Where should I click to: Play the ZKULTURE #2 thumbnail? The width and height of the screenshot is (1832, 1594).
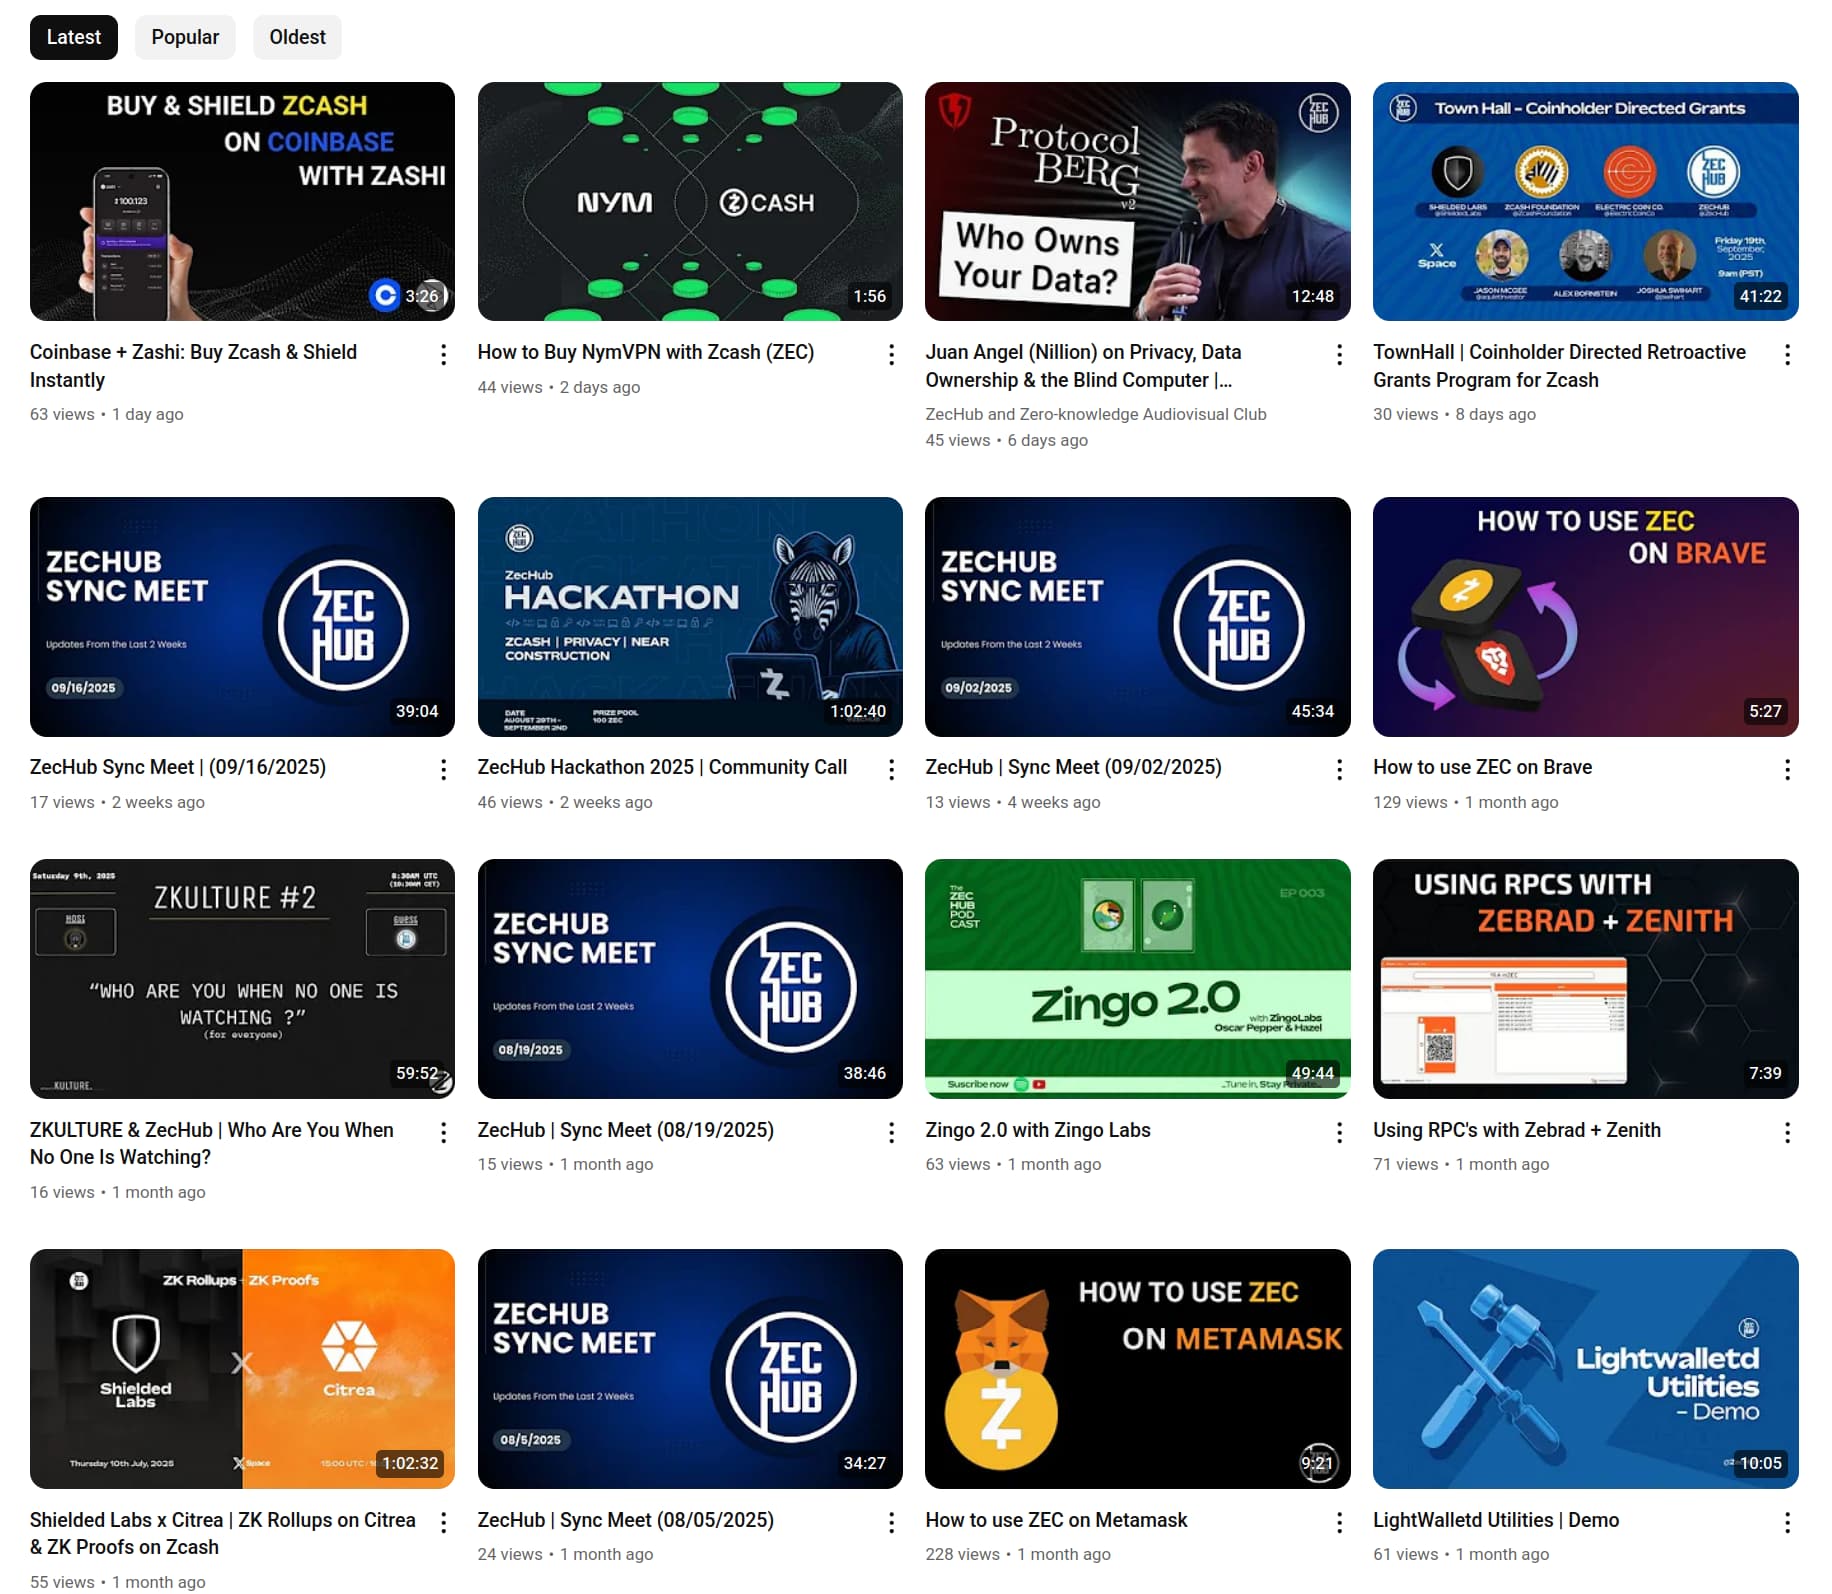(242, 979)
